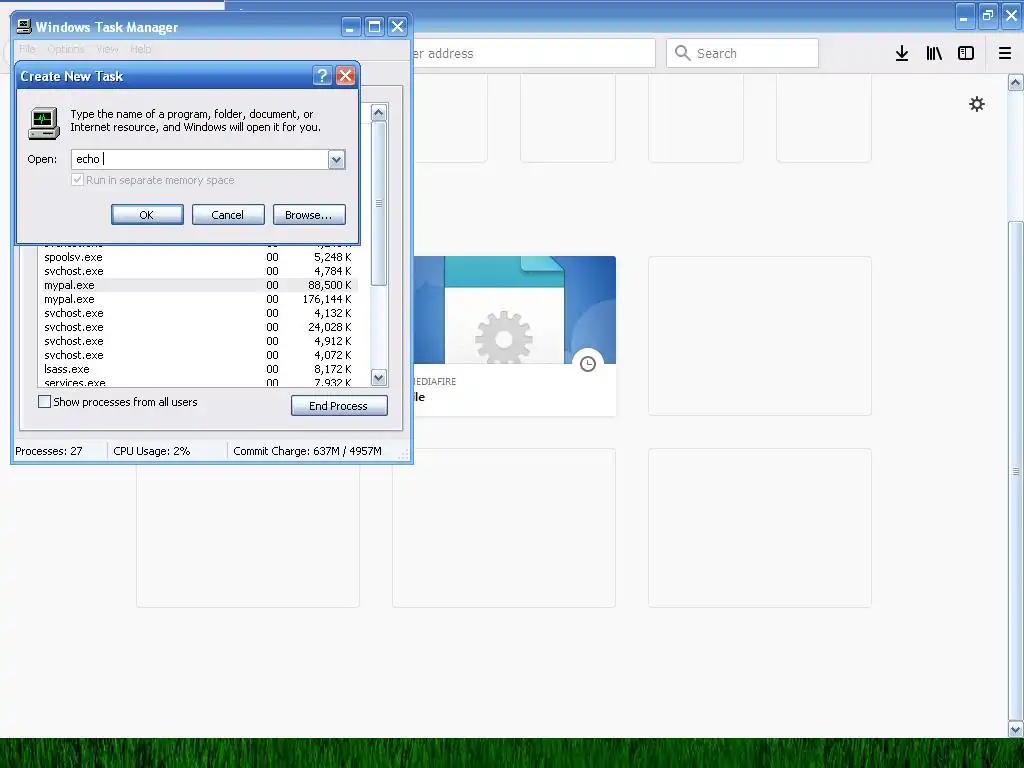Select svchost.exe row with 4,784 K
1024x768 pixels.
pos(198,271)
